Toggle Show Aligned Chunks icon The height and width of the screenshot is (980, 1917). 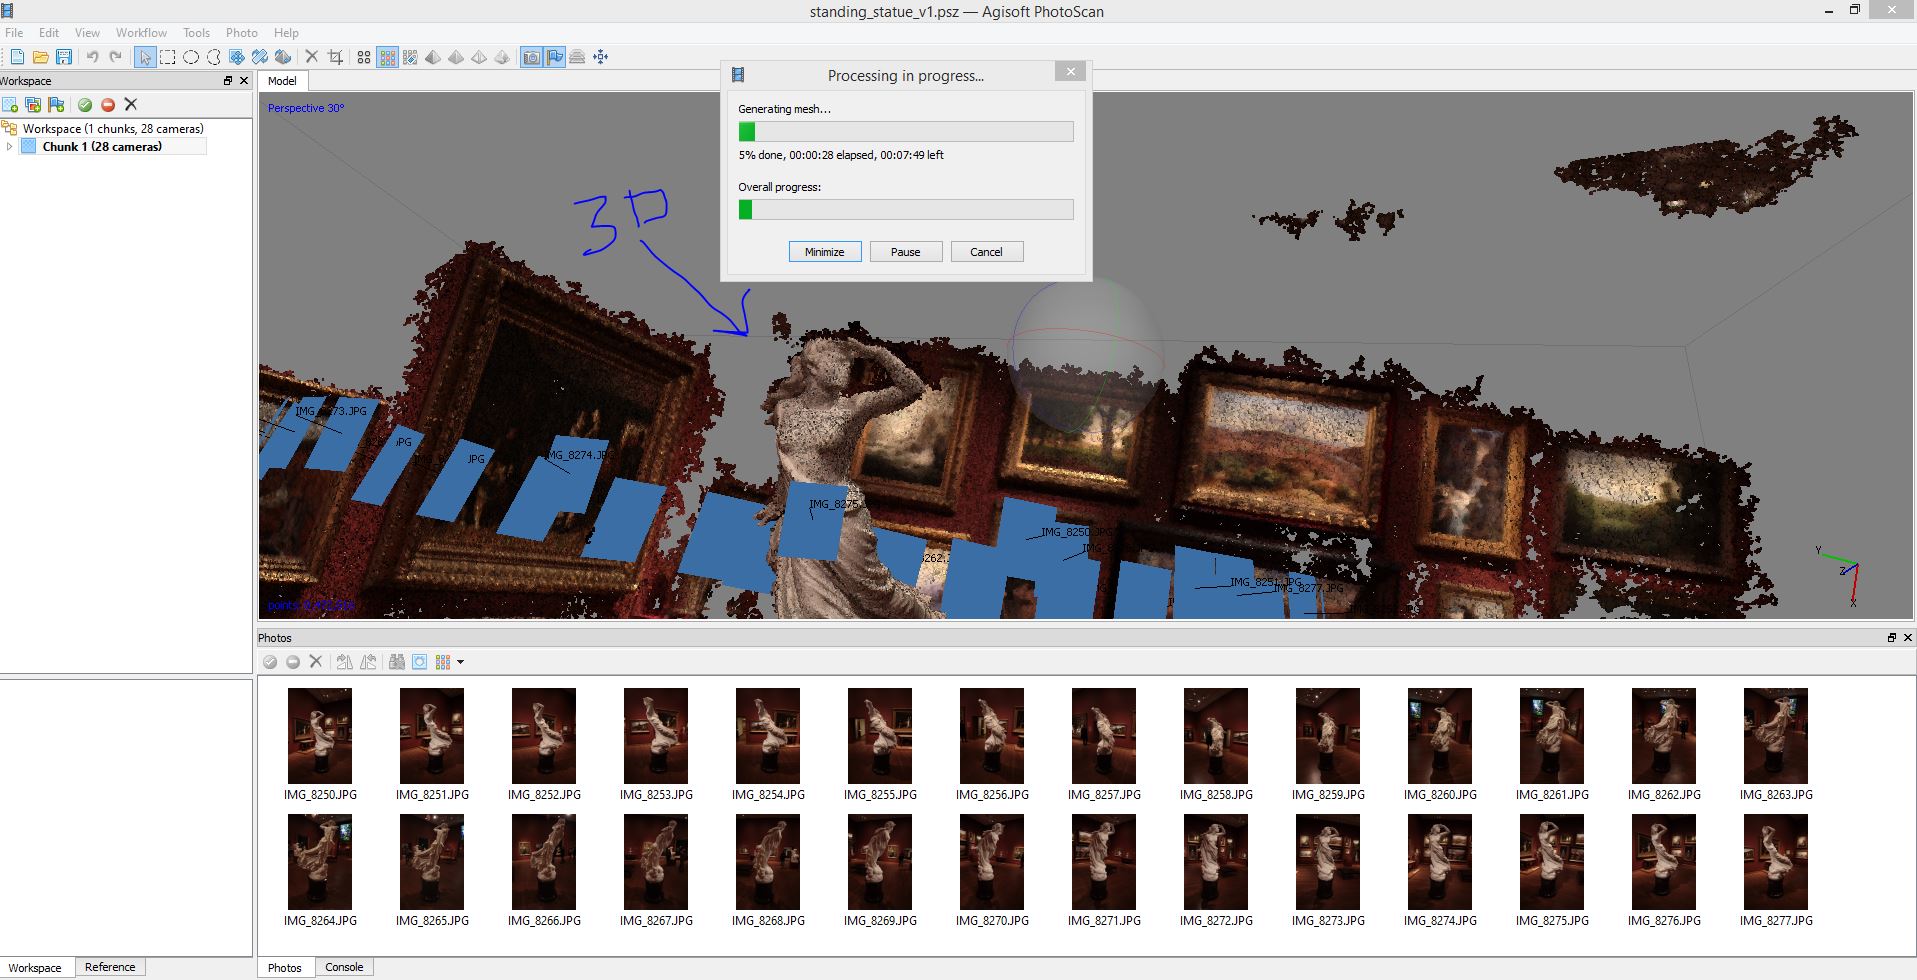point(577,57)
